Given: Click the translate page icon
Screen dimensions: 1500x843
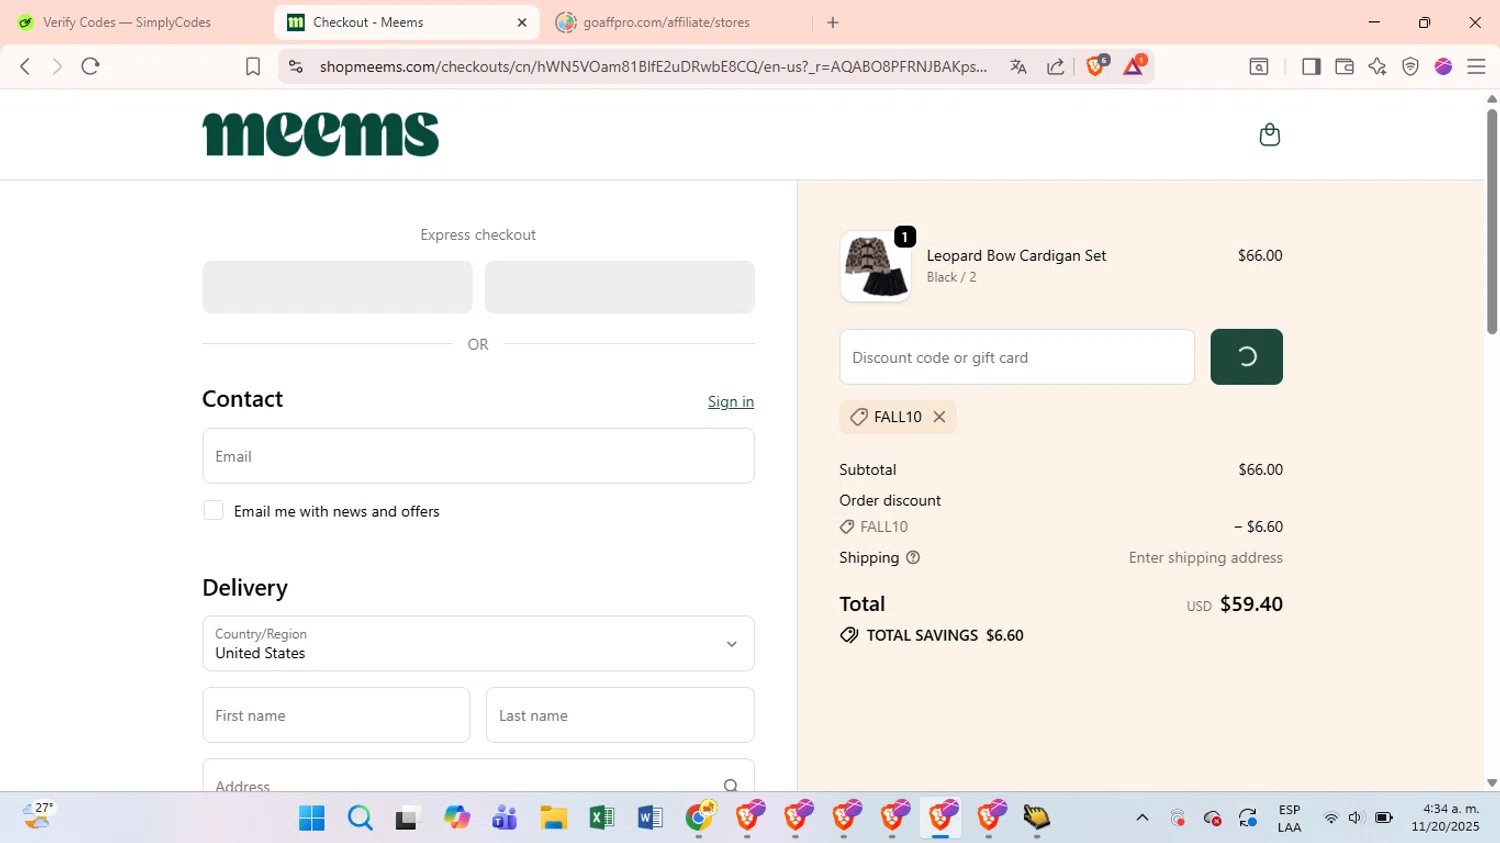Looking at the screenshot, I should [x=1018, y=66].
